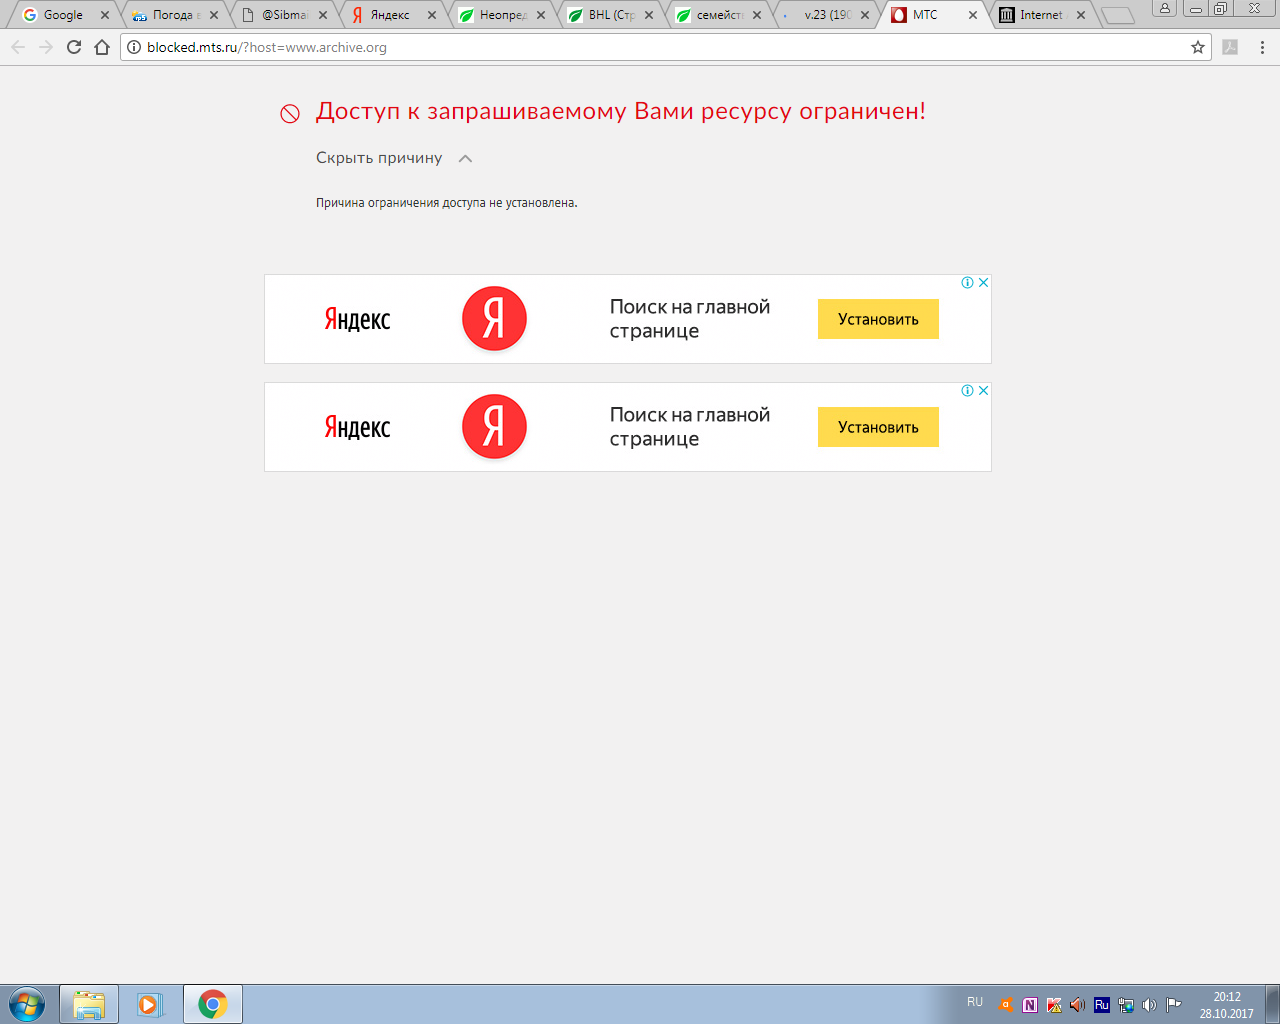Click the Home icon in the toolbar
Viewport: 1280px width, 1024px height.
point(102,47)
